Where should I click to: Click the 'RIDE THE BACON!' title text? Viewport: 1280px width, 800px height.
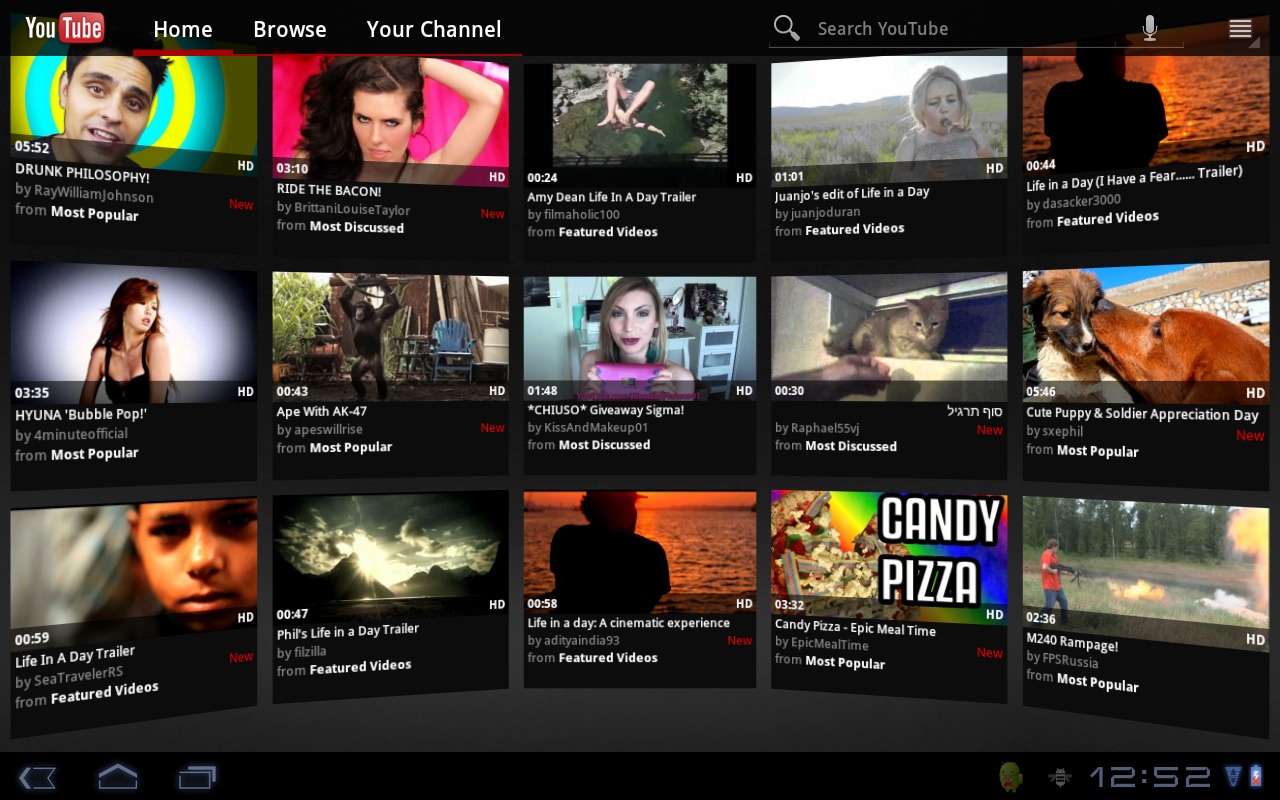tap(329, 190)
